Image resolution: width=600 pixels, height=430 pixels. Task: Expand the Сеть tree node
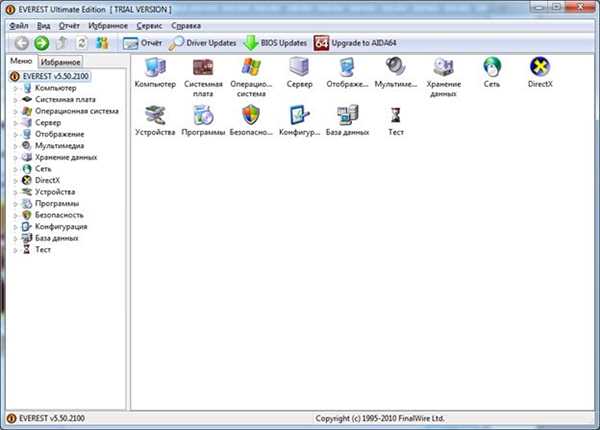[16, 169]
